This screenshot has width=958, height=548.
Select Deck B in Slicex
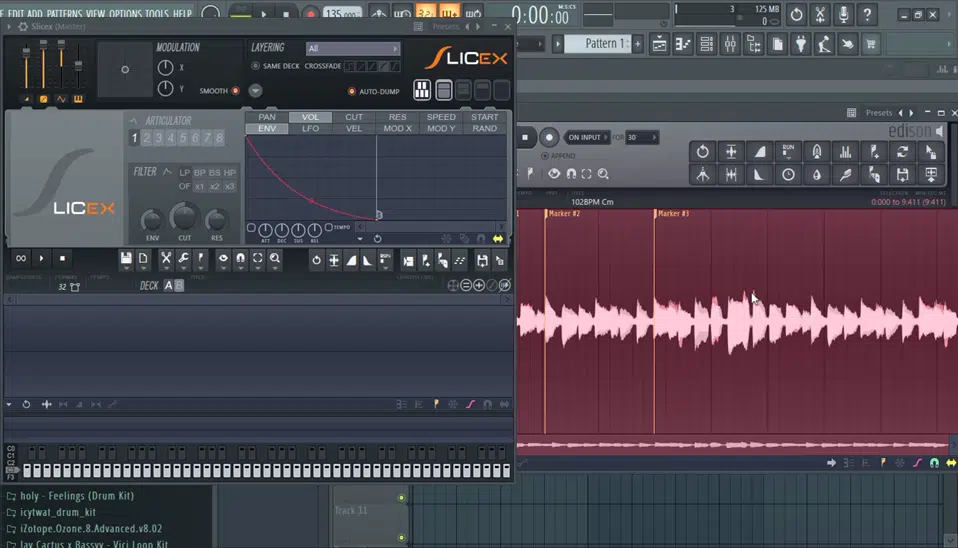point(179,285)
